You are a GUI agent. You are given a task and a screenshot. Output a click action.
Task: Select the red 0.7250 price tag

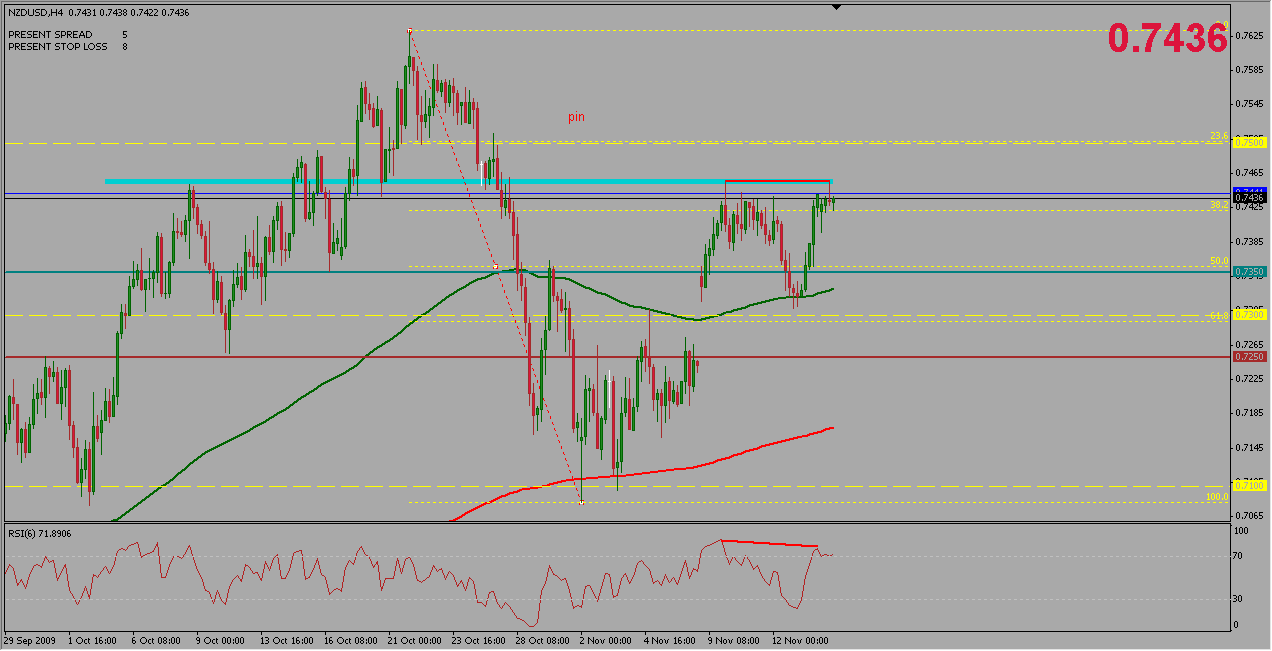pos(1249,357)
